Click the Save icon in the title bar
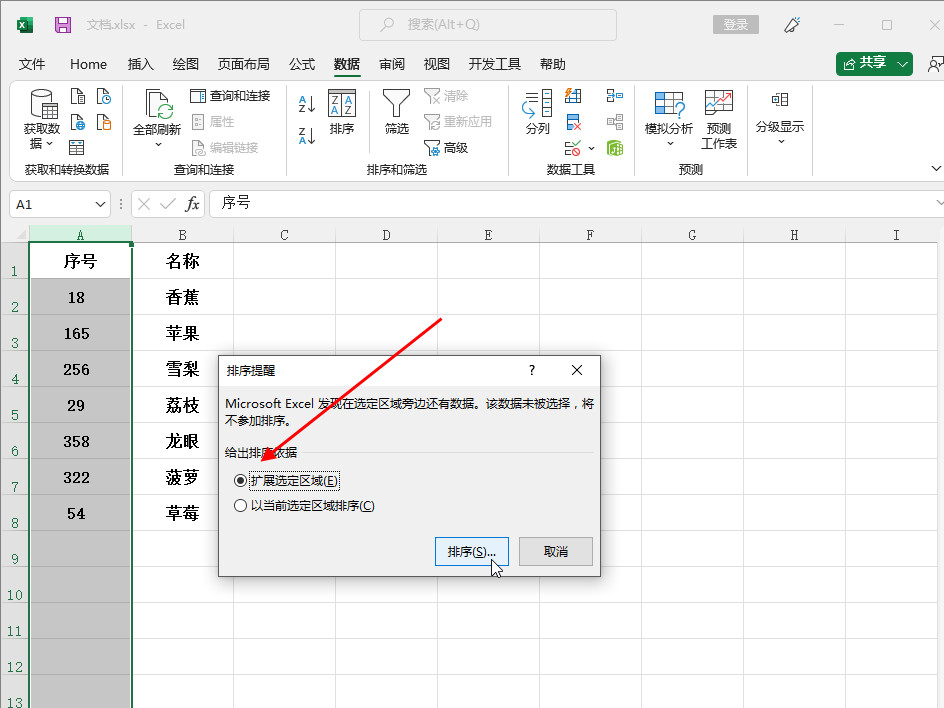The width and height of the screenshot is (944, 708). click(x=63, y=25)
